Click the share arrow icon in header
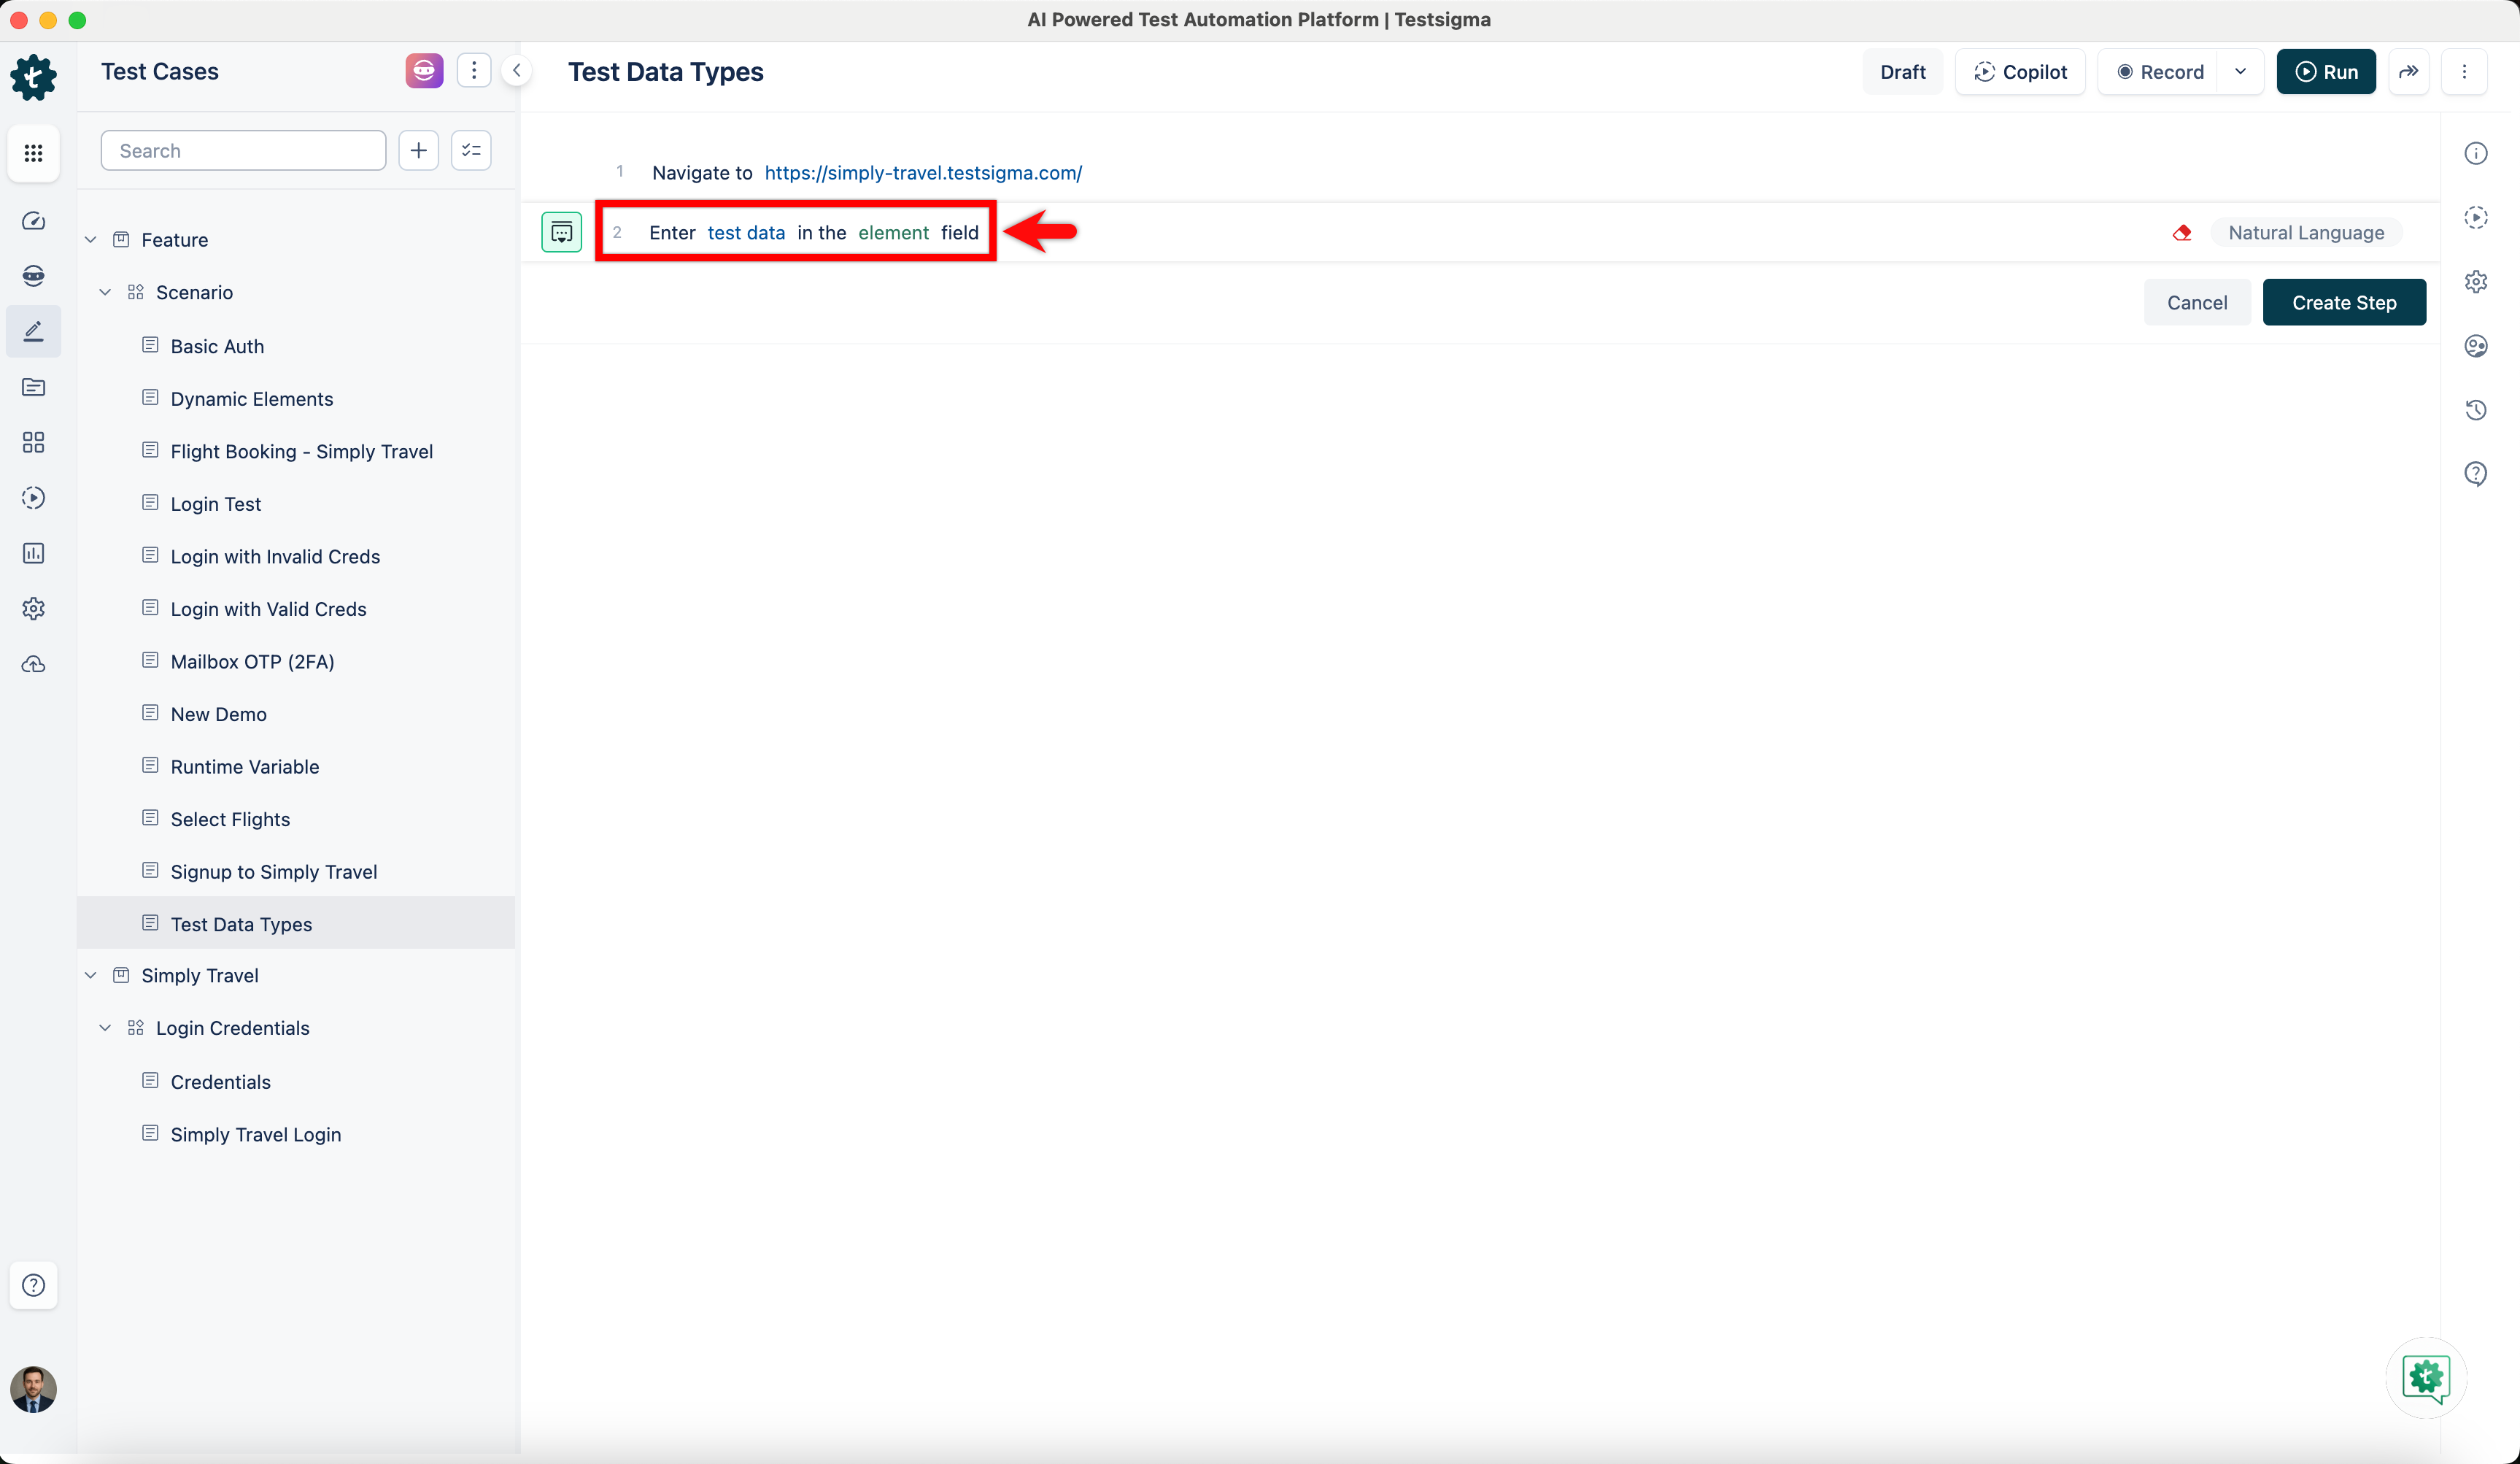The image size is (2520, 1464). click(2408, 72)
